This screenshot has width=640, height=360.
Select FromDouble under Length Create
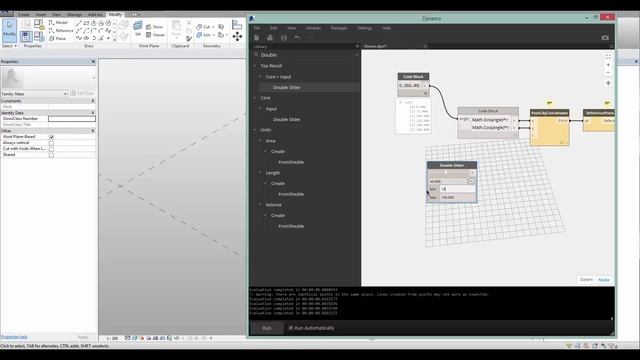click(291, 194)
